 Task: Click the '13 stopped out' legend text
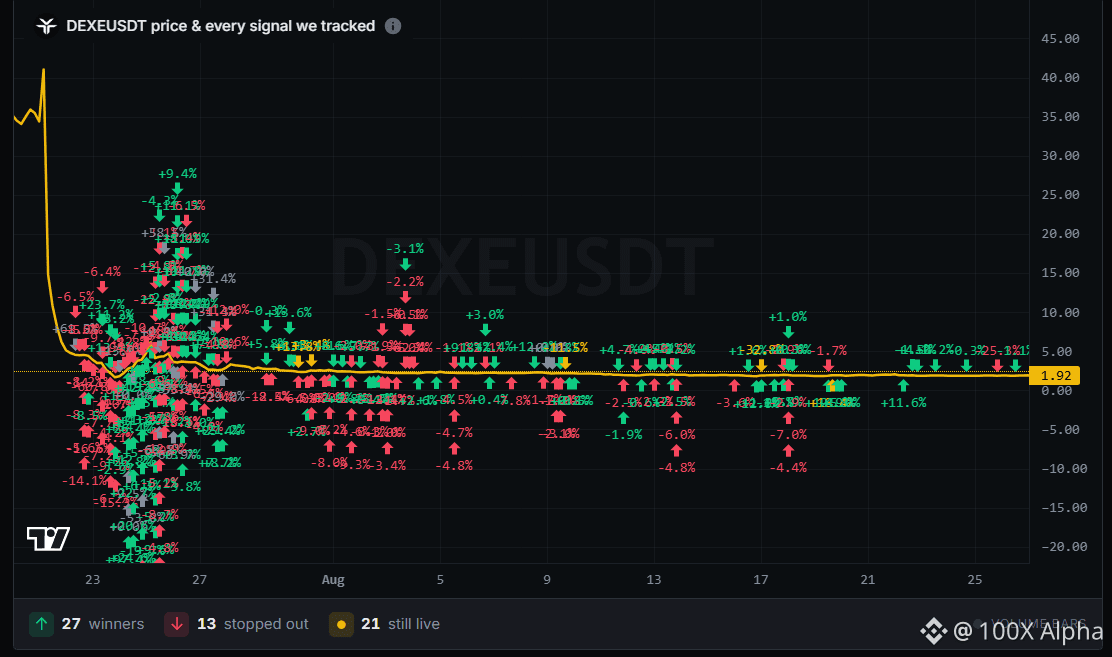click(x=252, y=624)
